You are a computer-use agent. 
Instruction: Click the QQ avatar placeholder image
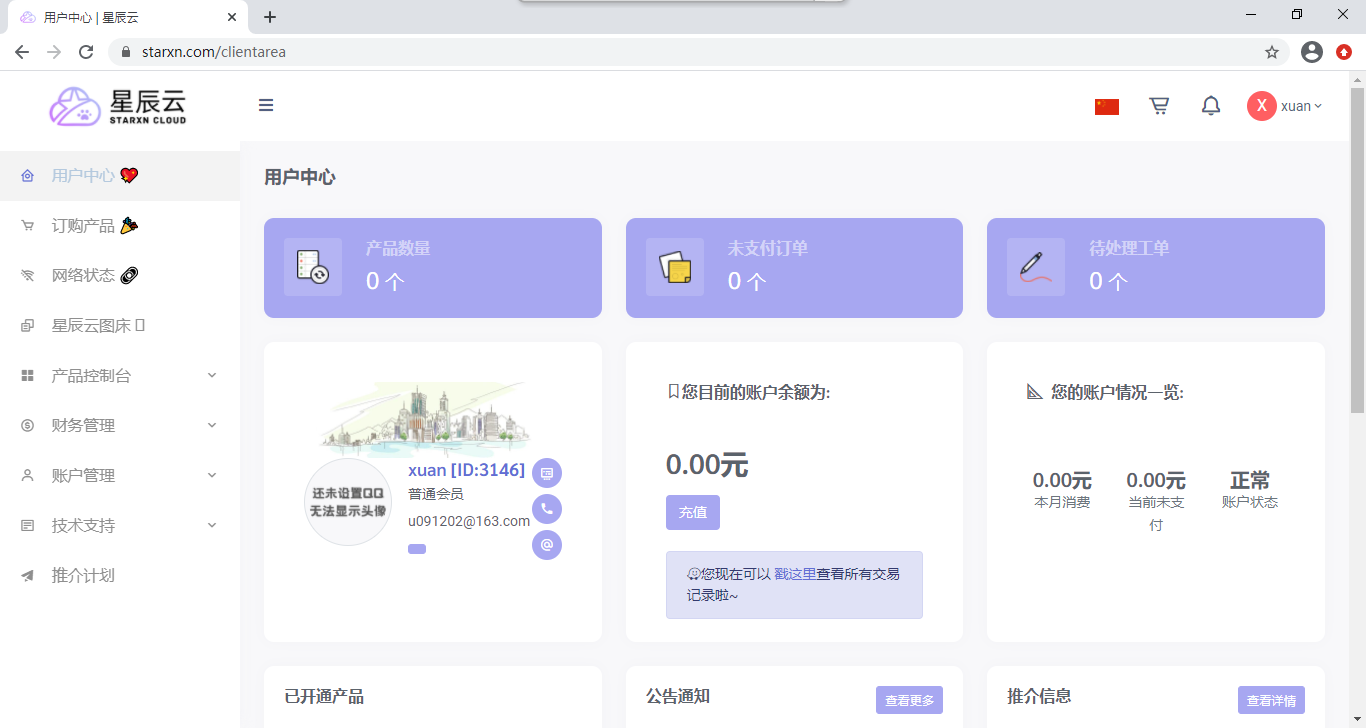348,502
